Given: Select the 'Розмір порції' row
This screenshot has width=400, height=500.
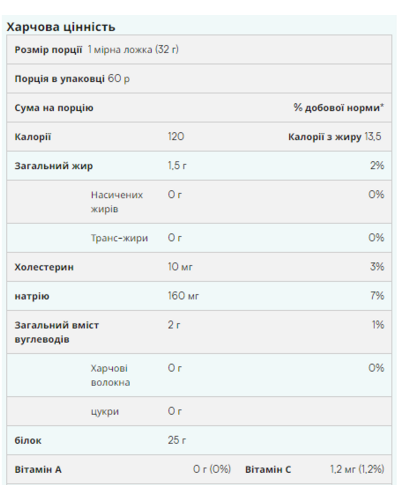Looking at the screenshot, I should pos(199,50).
